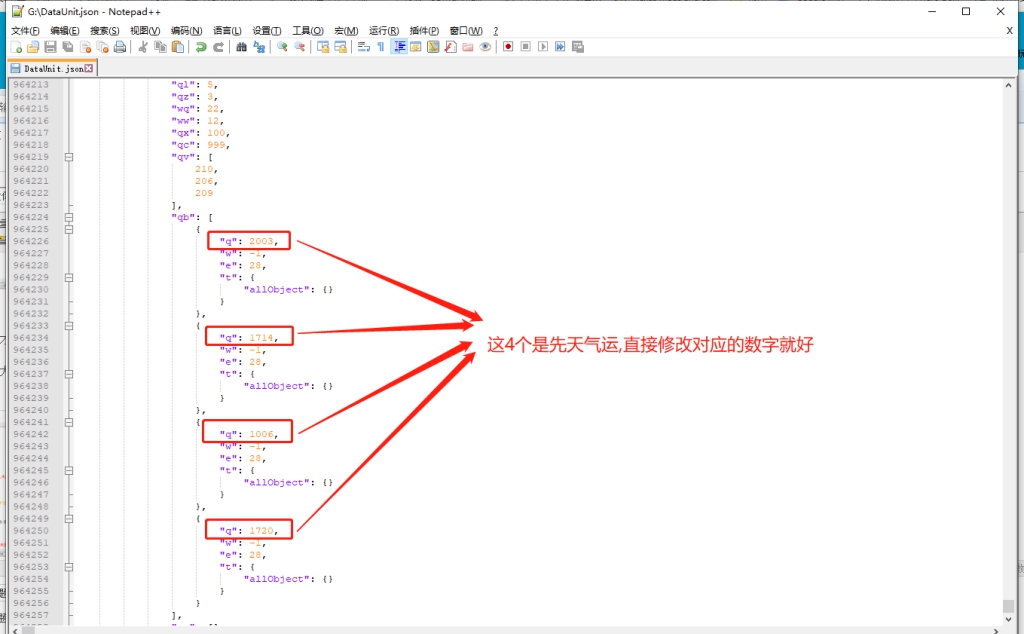
Task: Click the vertical scrollbar up arrow
Action: point(1008,86)
